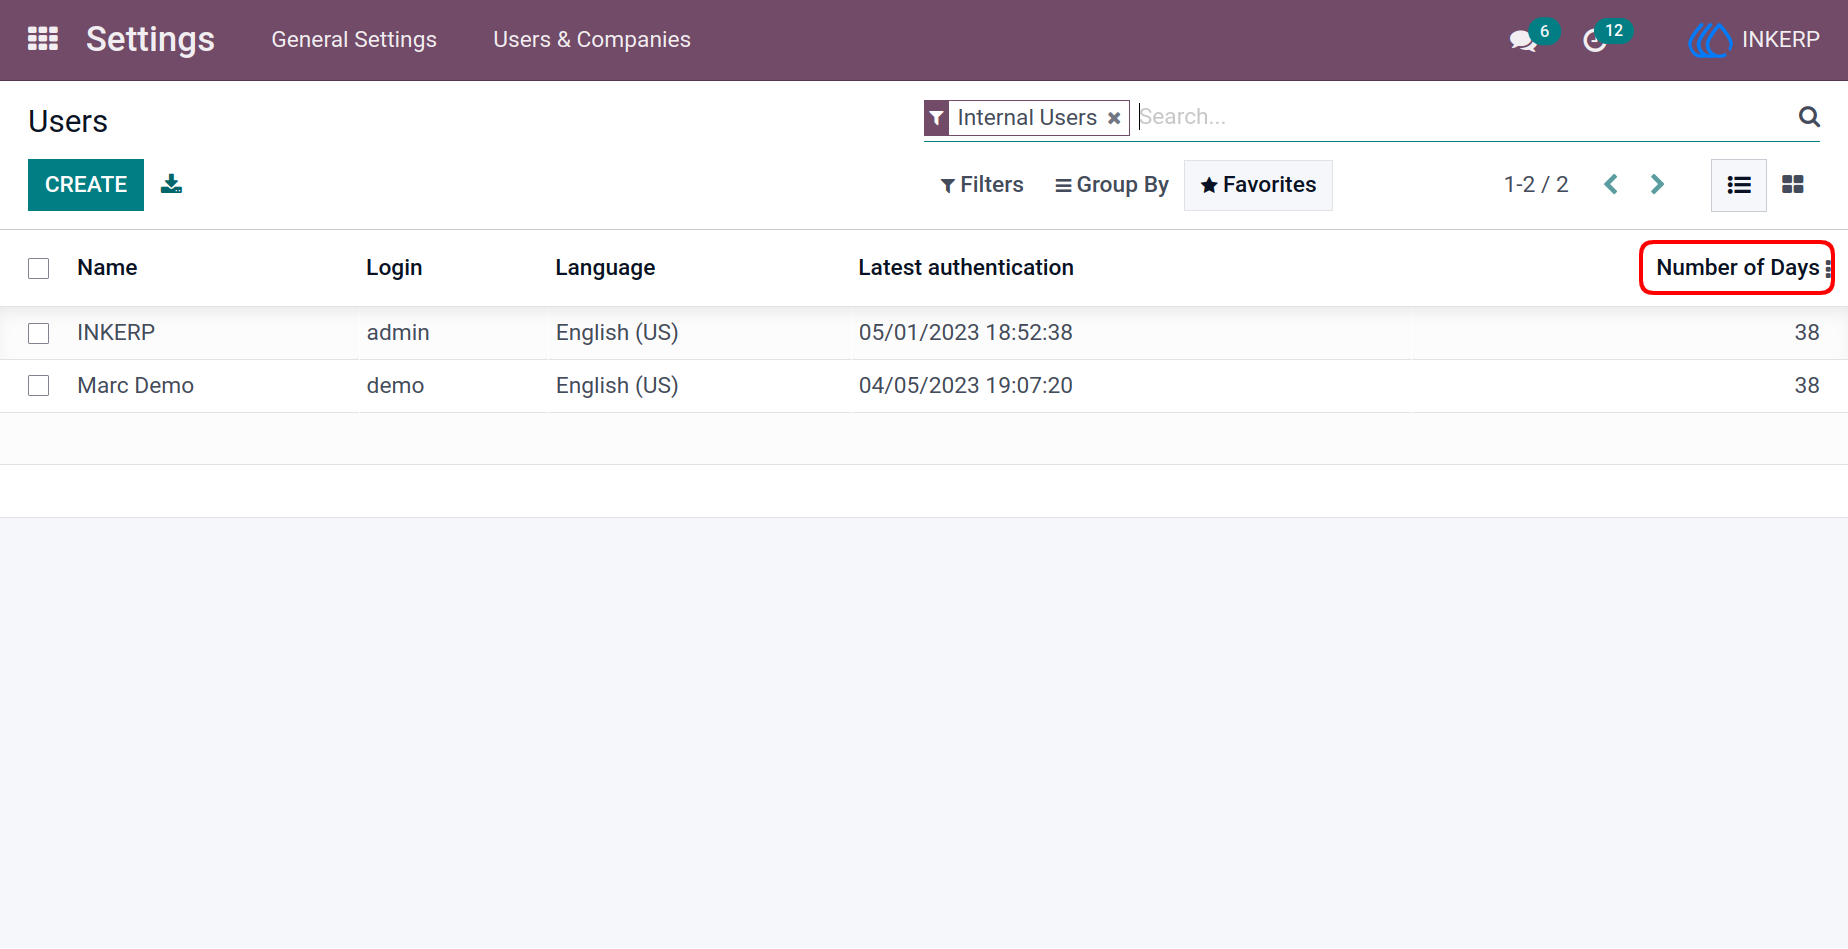Open the INKERP user record name
The width and height of the screenshot is (1848, 949).
click(x=116, y=333)
